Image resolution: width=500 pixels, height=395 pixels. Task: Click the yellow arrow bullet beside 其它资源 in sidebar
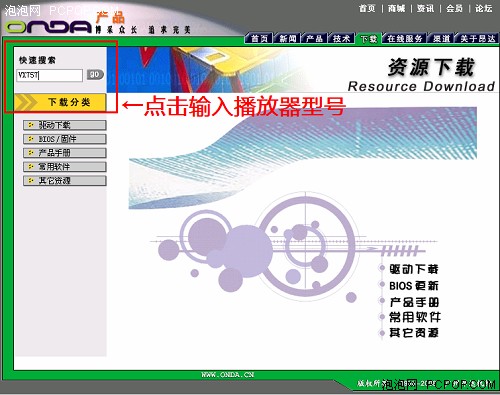pyautogui.click(x=31, y=181)
